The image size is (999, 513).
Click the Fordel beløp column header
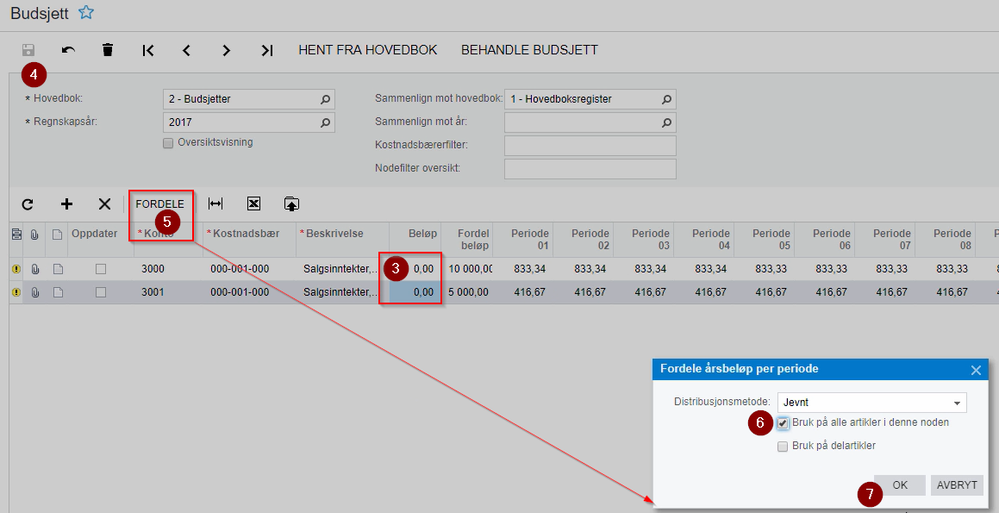tap(466, 240)
